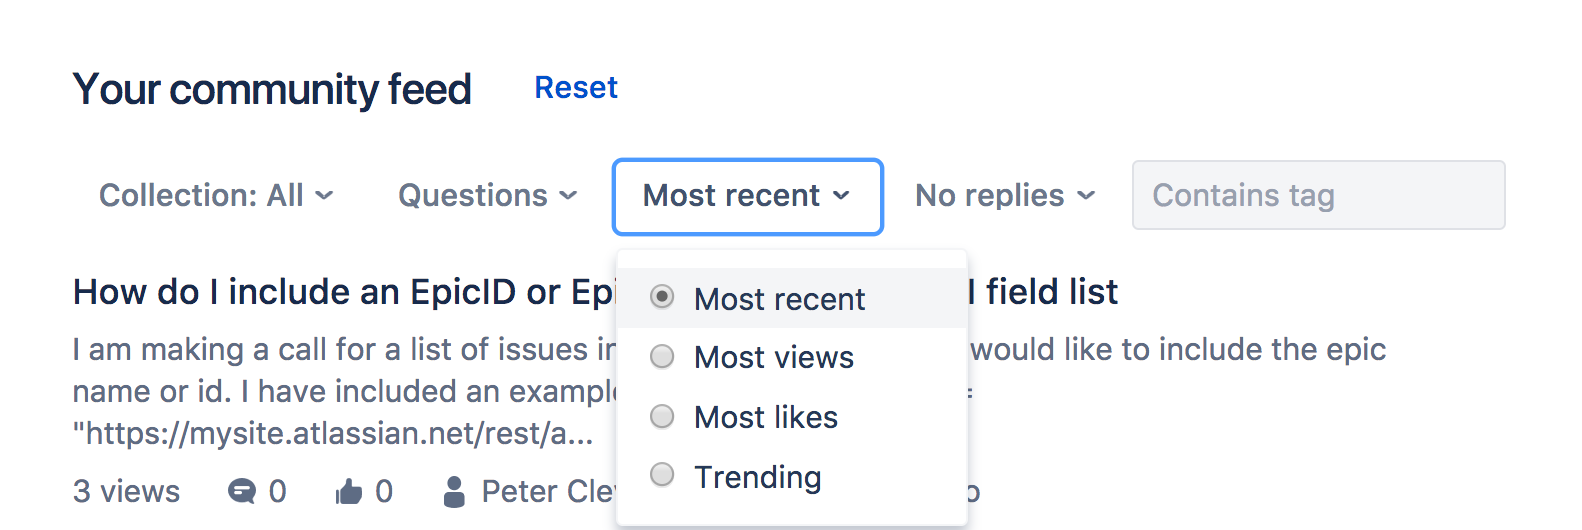Open the No replies filter dropdown
The height and width of the screenshot is (530, 1582).
coord(1005,196)
